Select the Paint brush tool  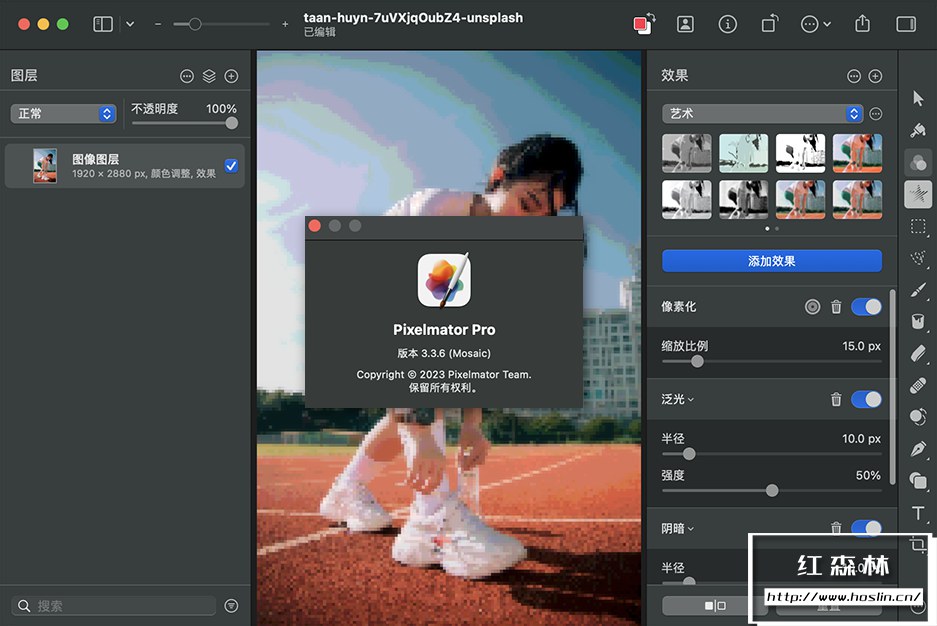pos(918,290)
